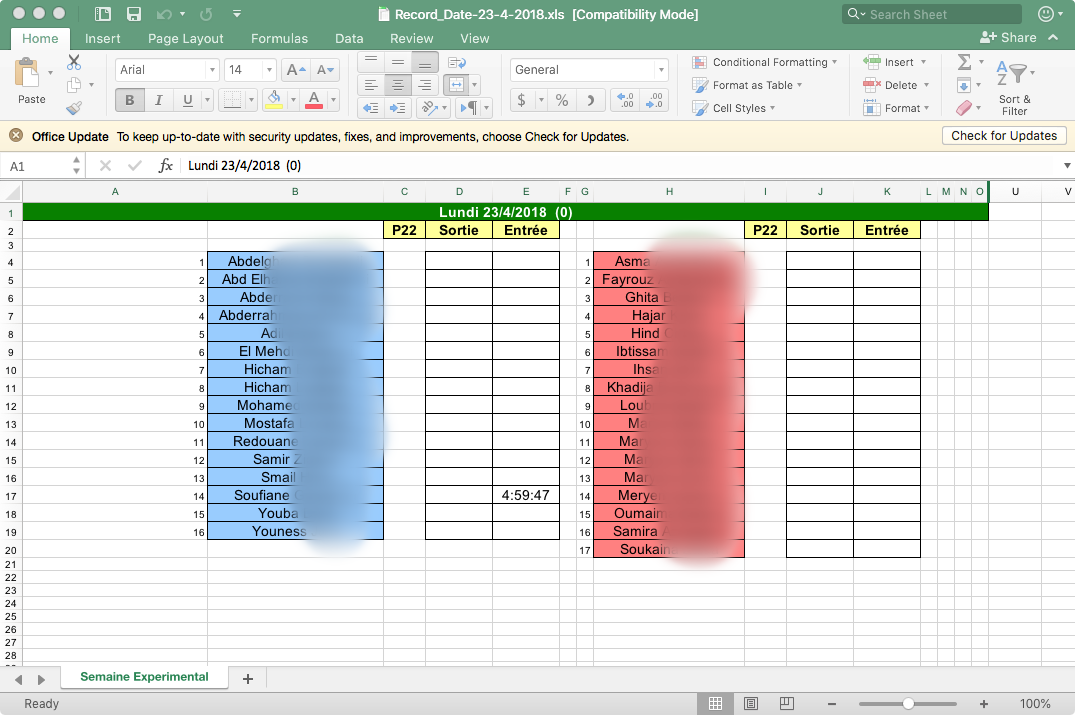This screenshot has height=715, width=1075.
Task: Open the Arial font name dropdown
Action: [x=213, y=70]
